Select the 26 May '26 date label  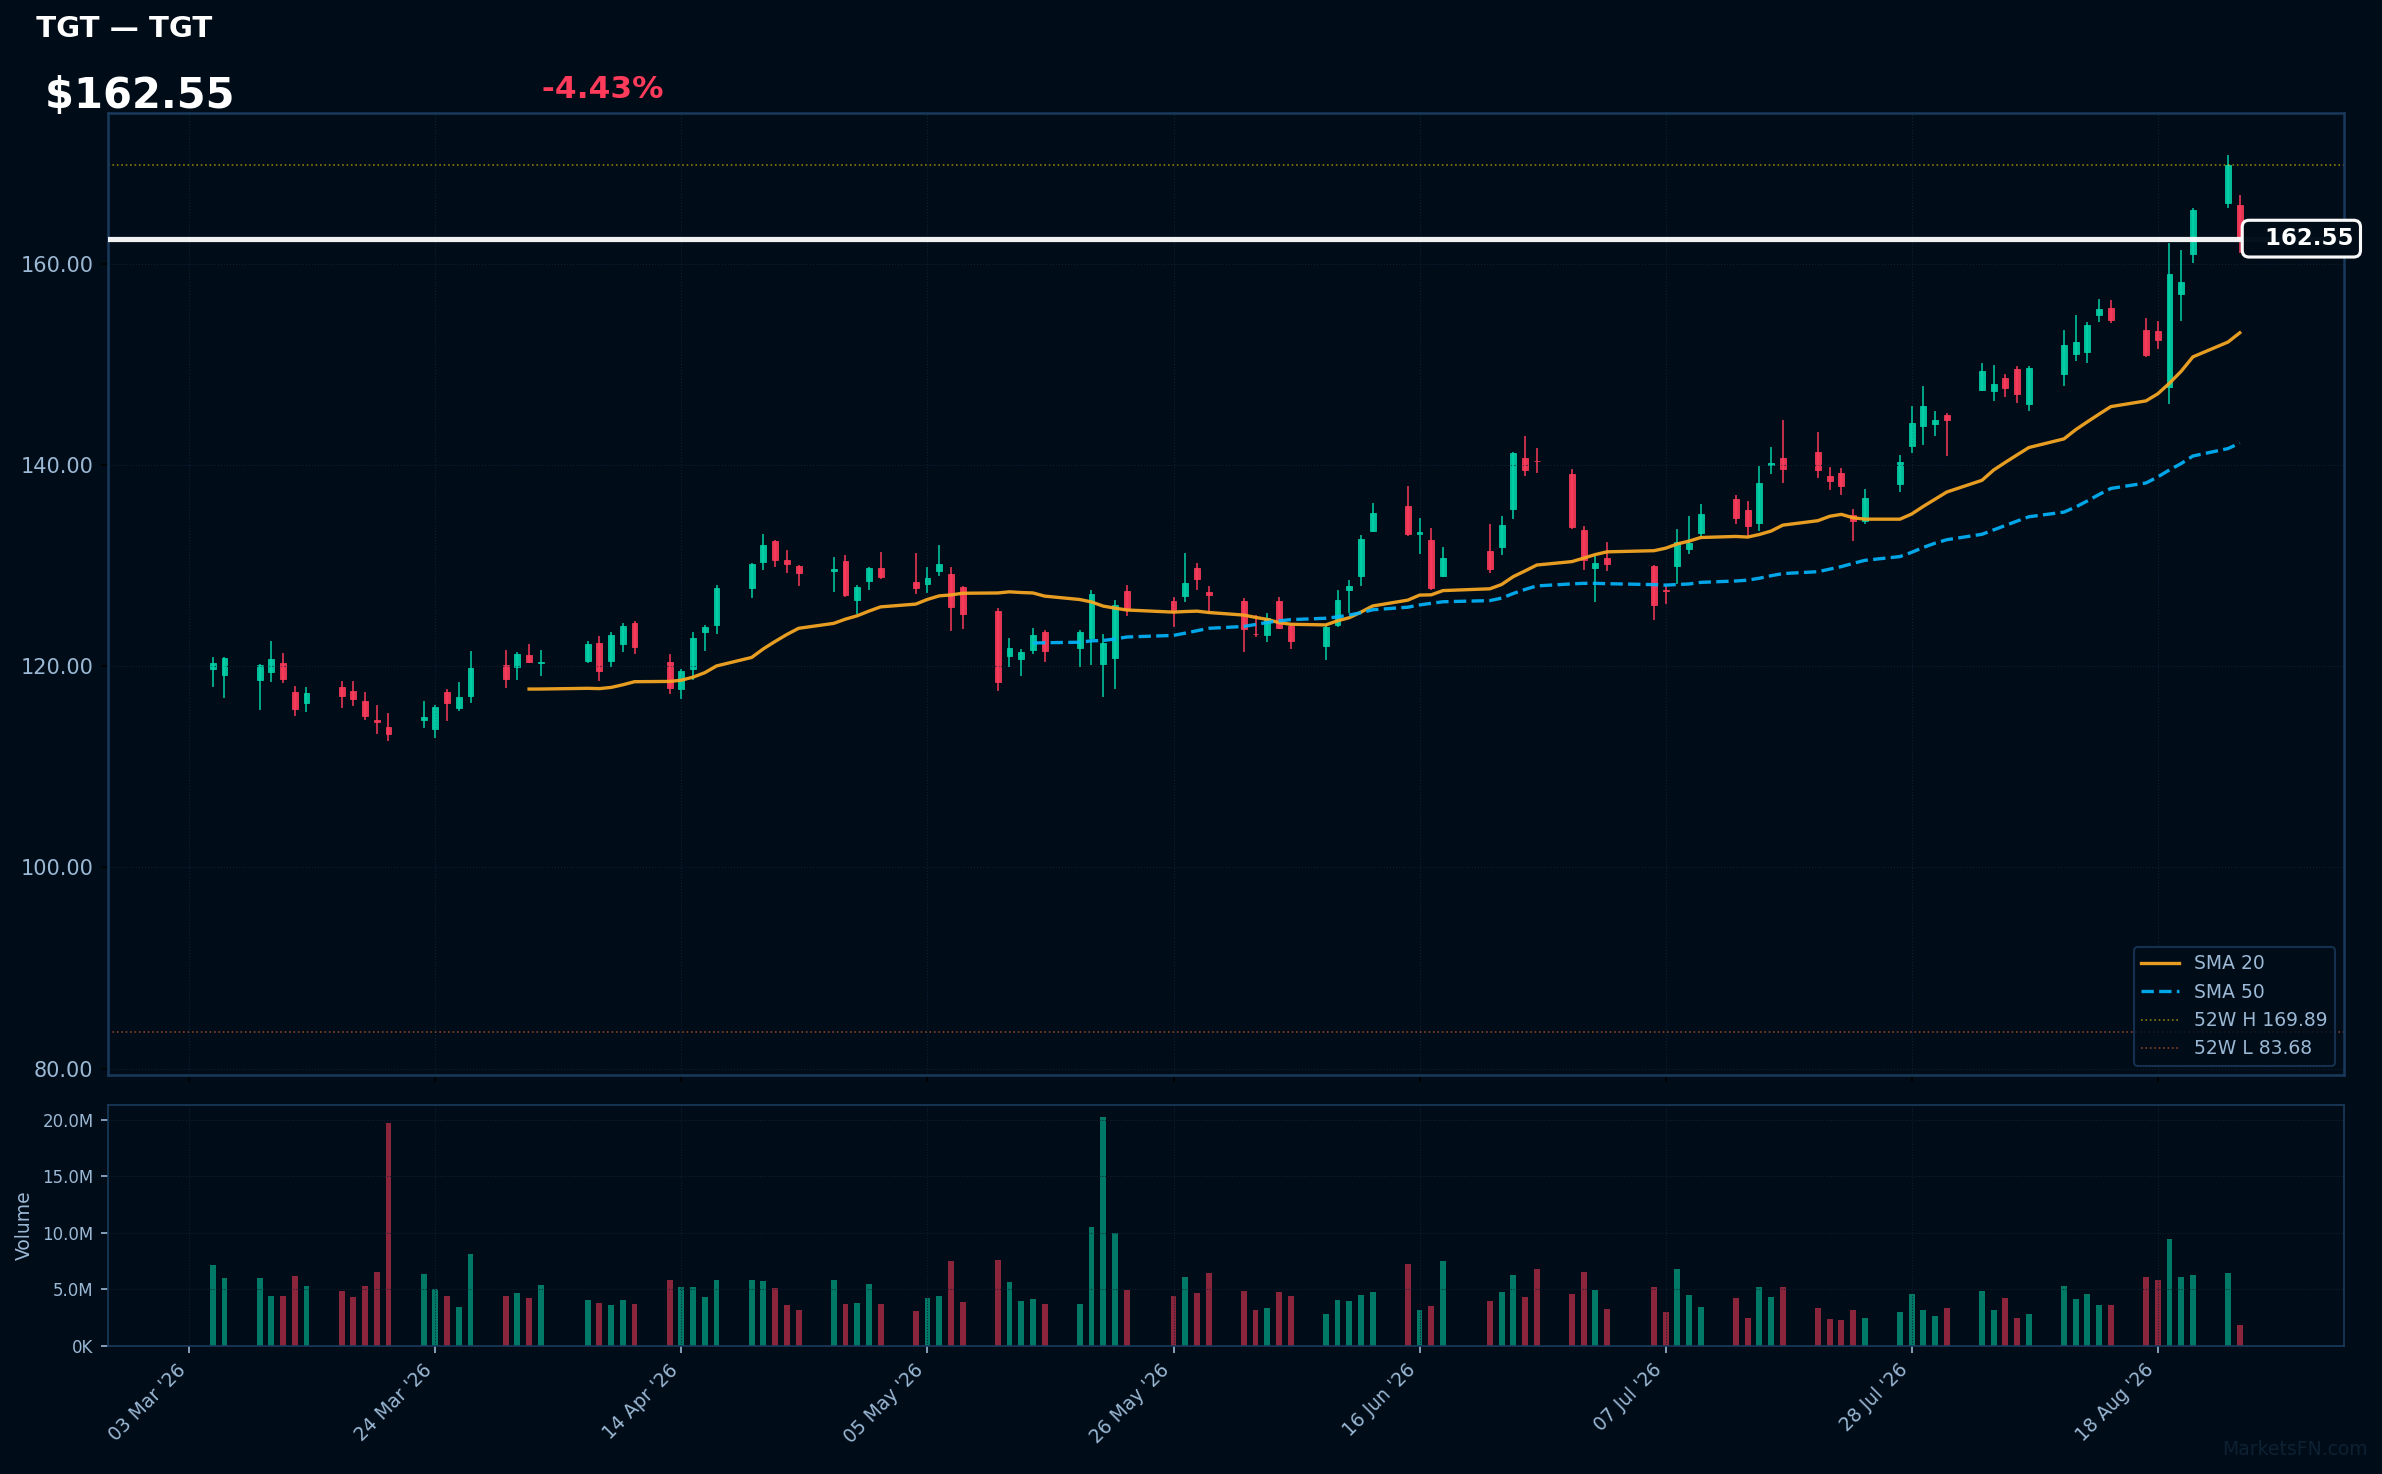point(1129,1401)
